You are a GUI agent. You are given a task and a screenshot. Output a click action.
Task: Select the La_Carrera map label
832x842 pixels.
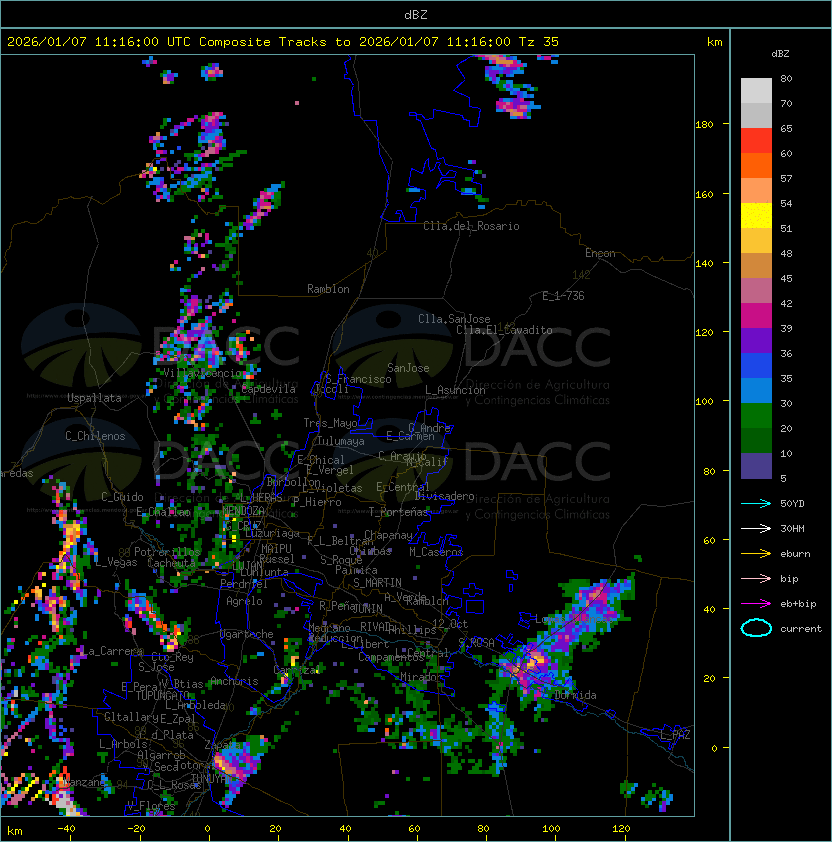(113, 651)
